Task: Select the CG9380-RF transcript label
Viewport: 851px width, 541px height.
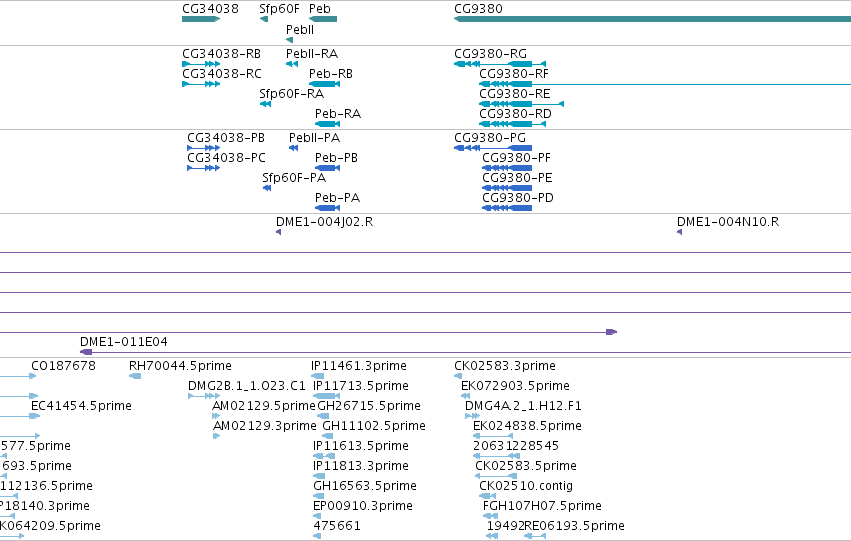Action: click(x=513, y=74)
